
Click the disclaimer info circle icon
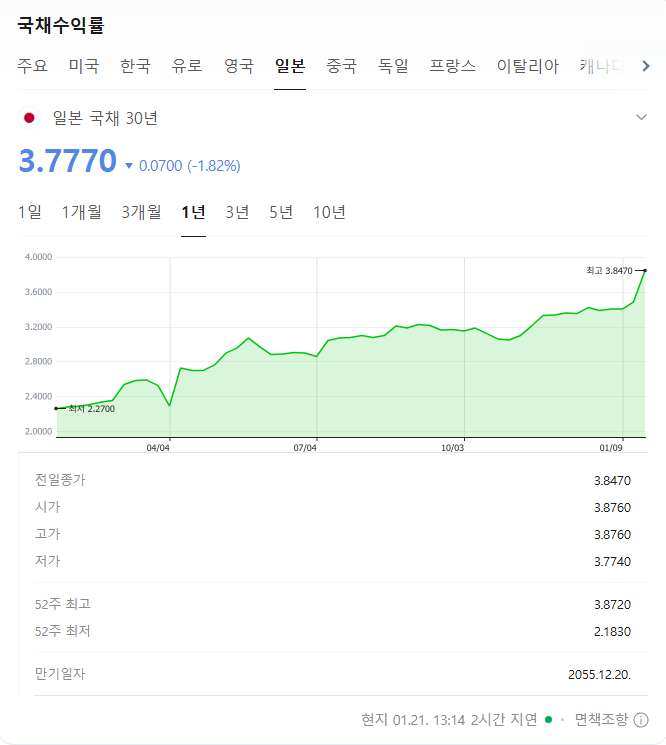tap(641, 720)
